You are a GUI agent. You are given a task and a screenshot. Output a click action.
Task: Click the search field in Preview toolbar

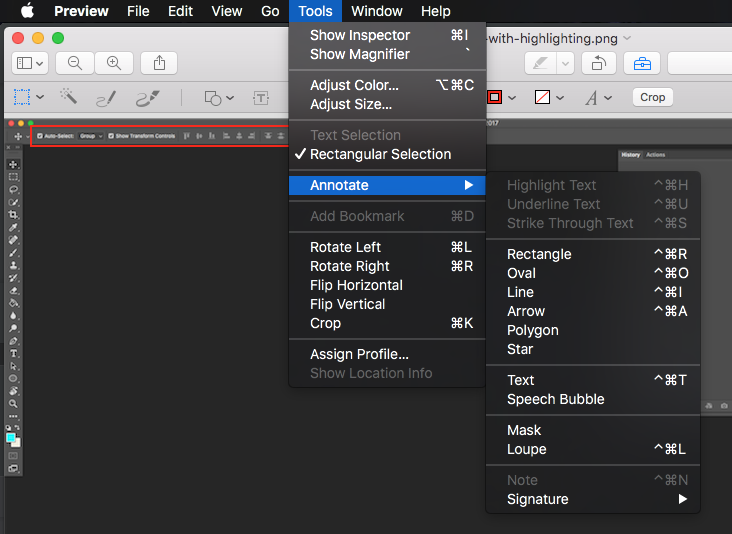click(x=700, y=63)
